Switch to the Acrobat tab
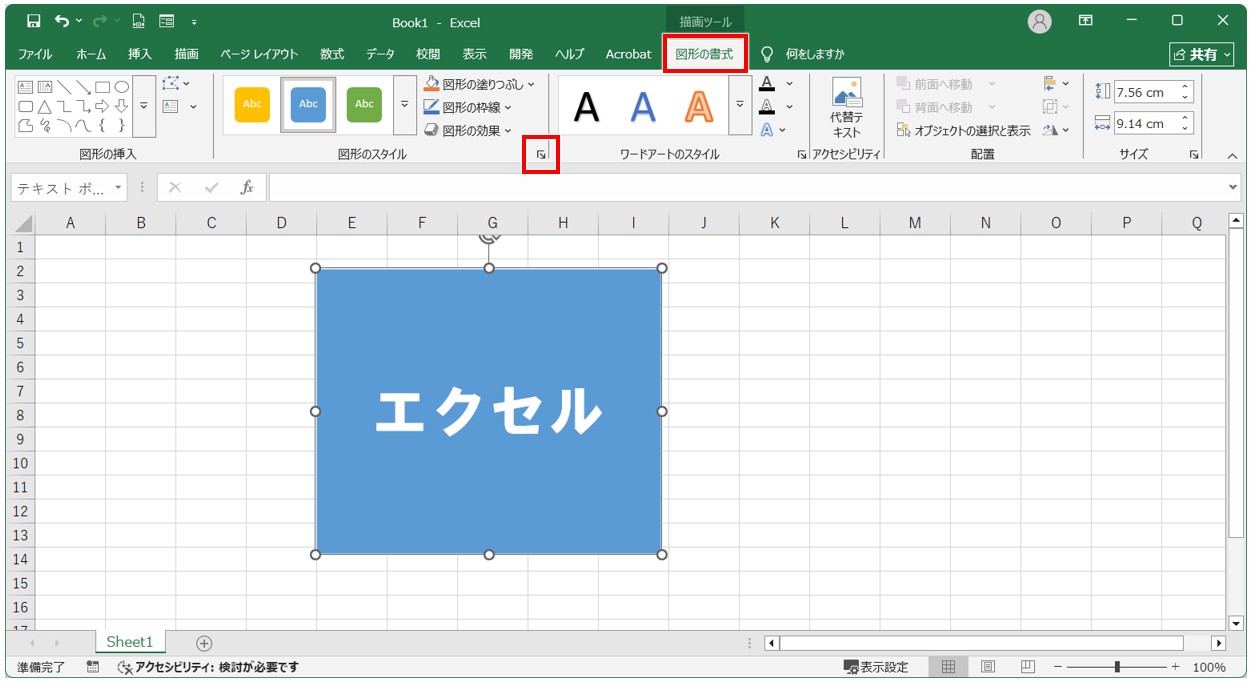This screenshot has width=1252, height=684. click(x=628, y=54)
